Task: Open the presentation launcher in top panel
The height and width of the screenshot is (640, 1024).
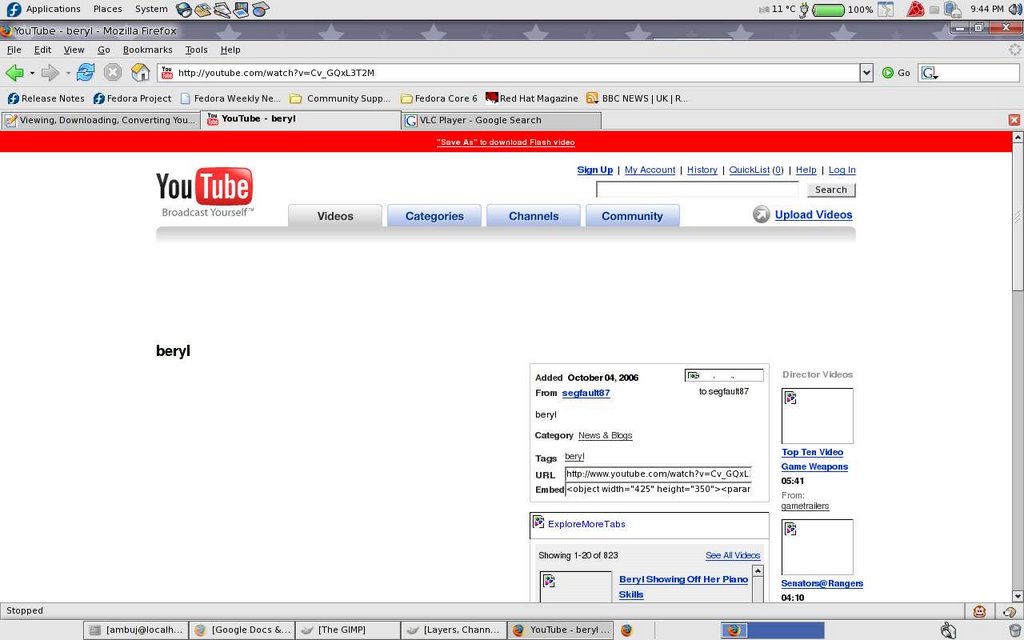Action: point(241,9)
